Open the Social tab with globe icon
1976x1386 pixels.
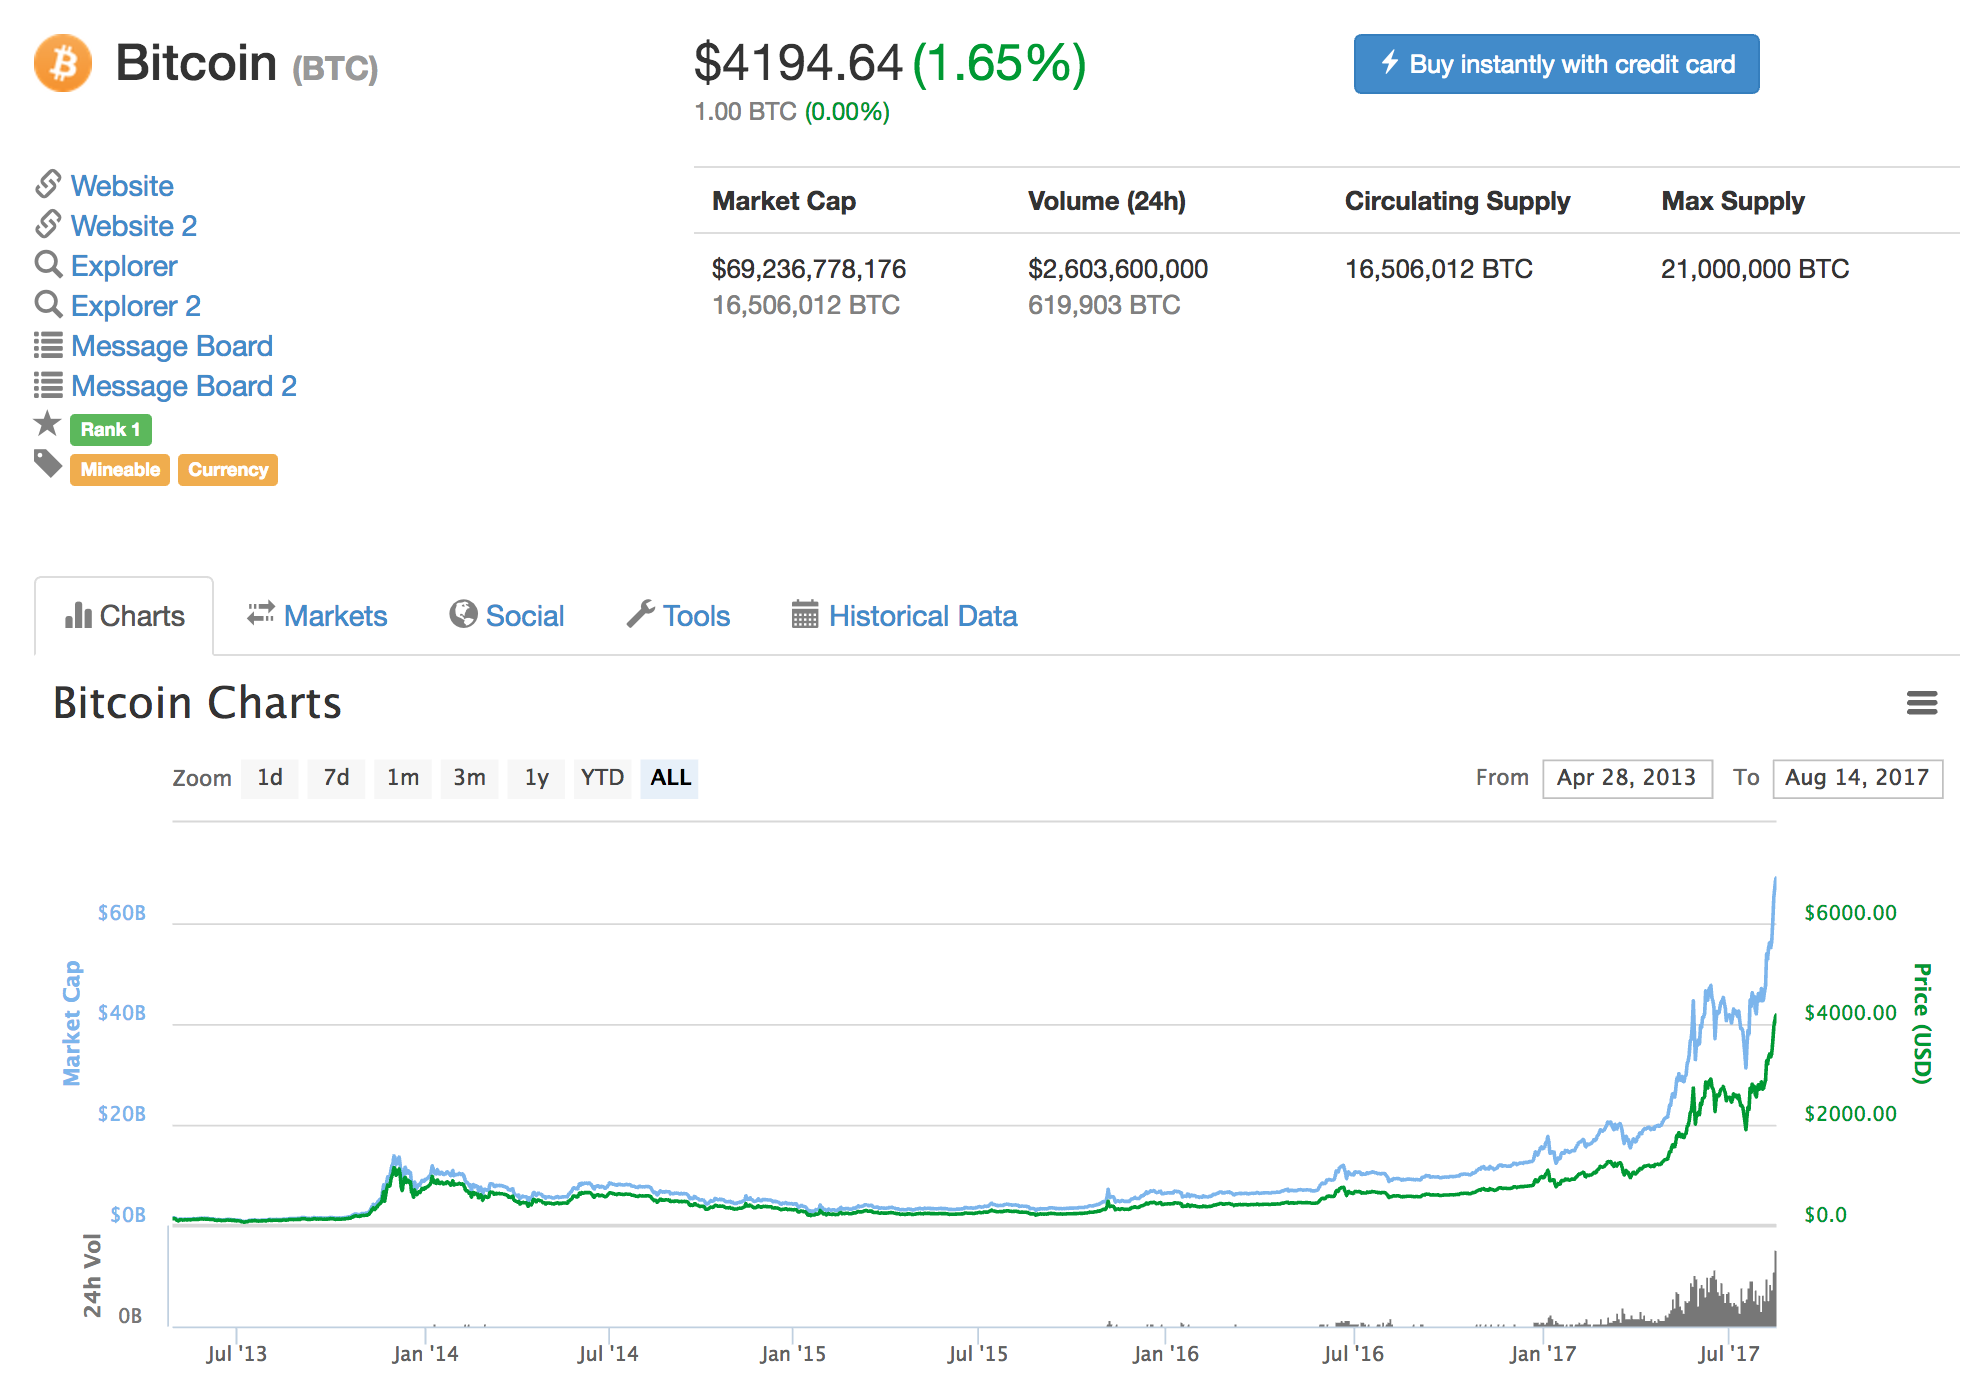pos(506,616)
